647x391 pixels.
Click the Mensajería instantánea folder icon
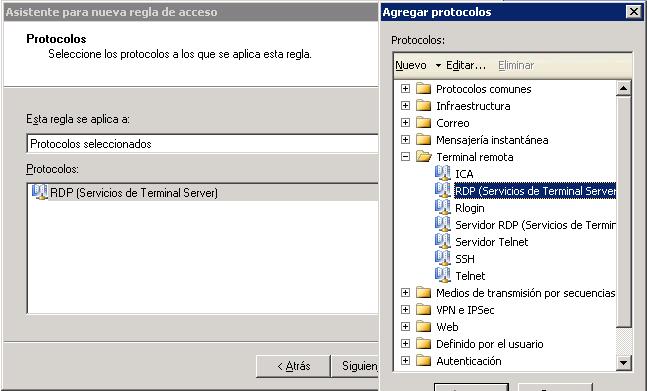(423, 139)
